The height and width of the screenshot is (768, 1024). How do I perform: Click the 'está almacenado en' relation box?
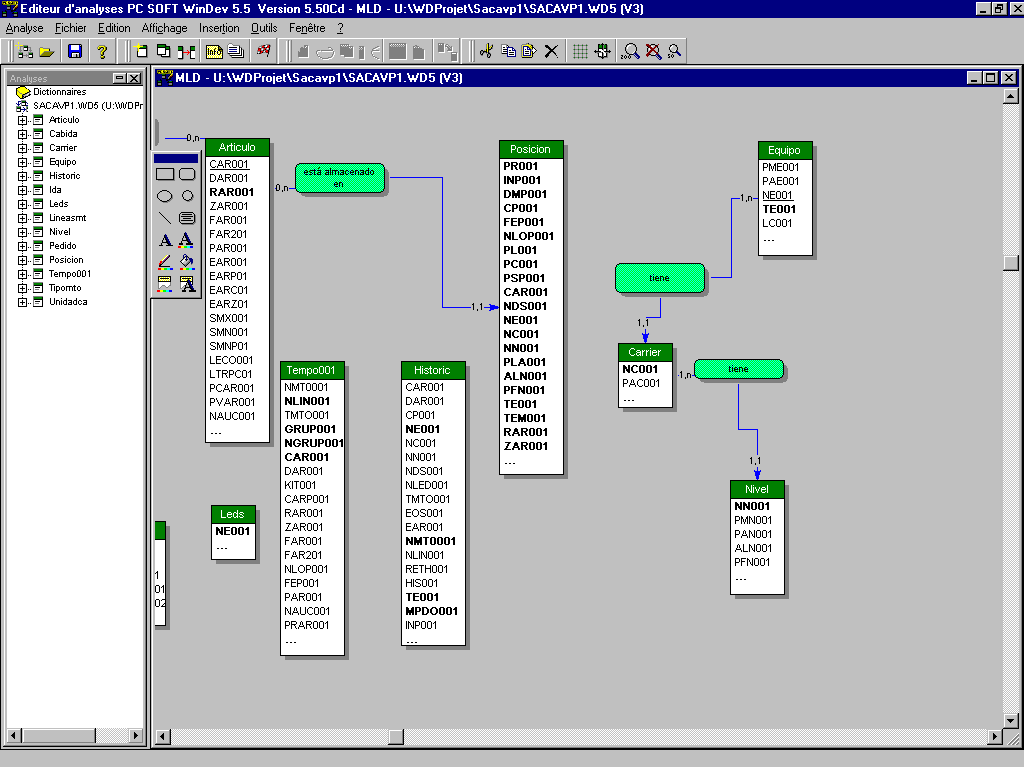point(339,178)
